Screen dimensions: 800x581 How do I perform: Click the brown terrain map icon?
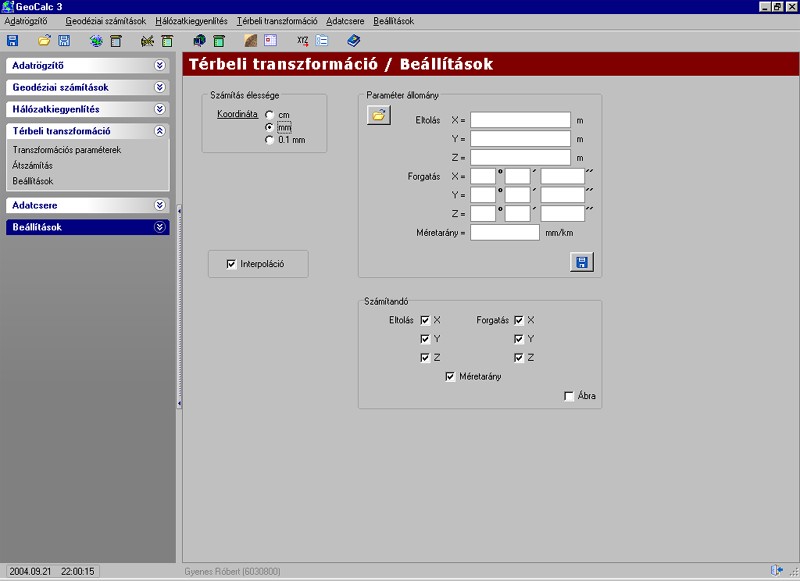click(x=251, y=41)
